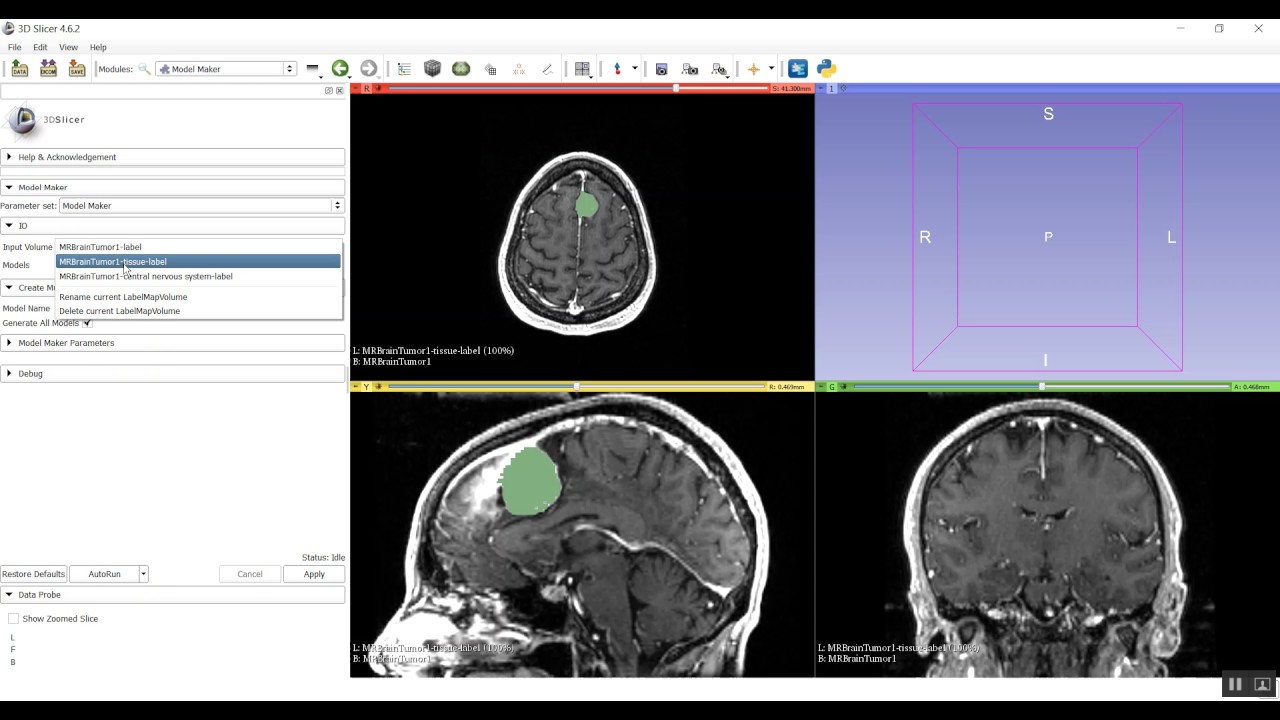Viewport: 1280px width, 720px height.
Task: Choose Delete current LabelMapVolume
Action: (x=198, y=311)
